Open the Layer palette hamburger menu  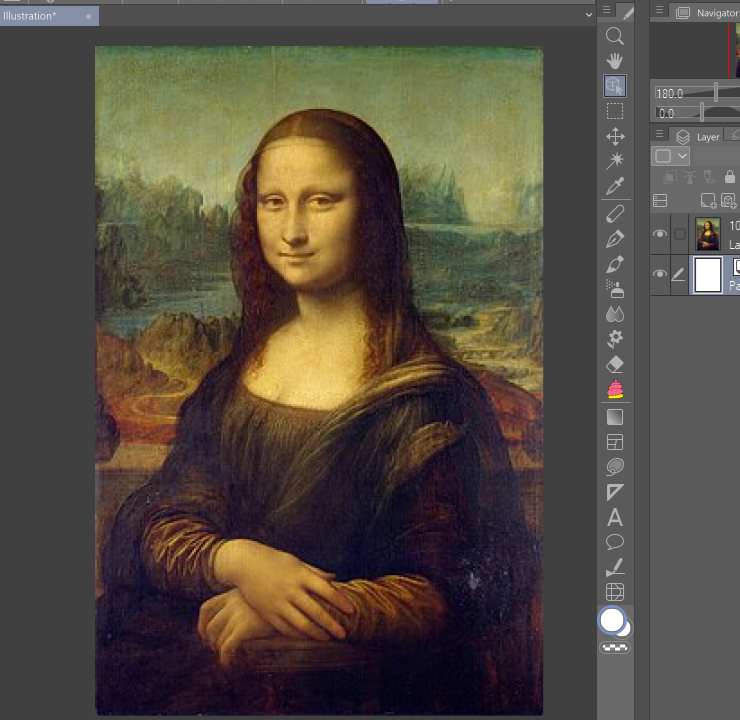click(x=660, y=134)
